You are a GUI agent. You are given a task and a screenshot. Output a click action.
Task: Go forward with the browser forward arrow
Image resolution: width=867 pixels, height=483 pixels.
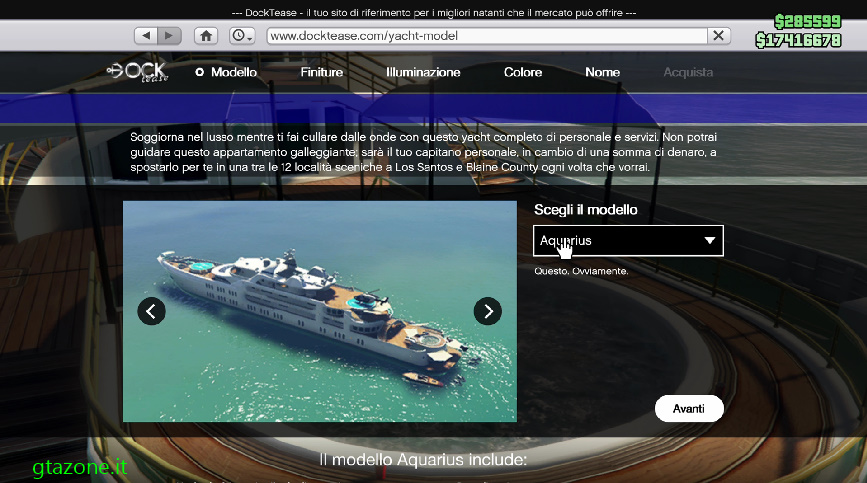coord(169,36)
